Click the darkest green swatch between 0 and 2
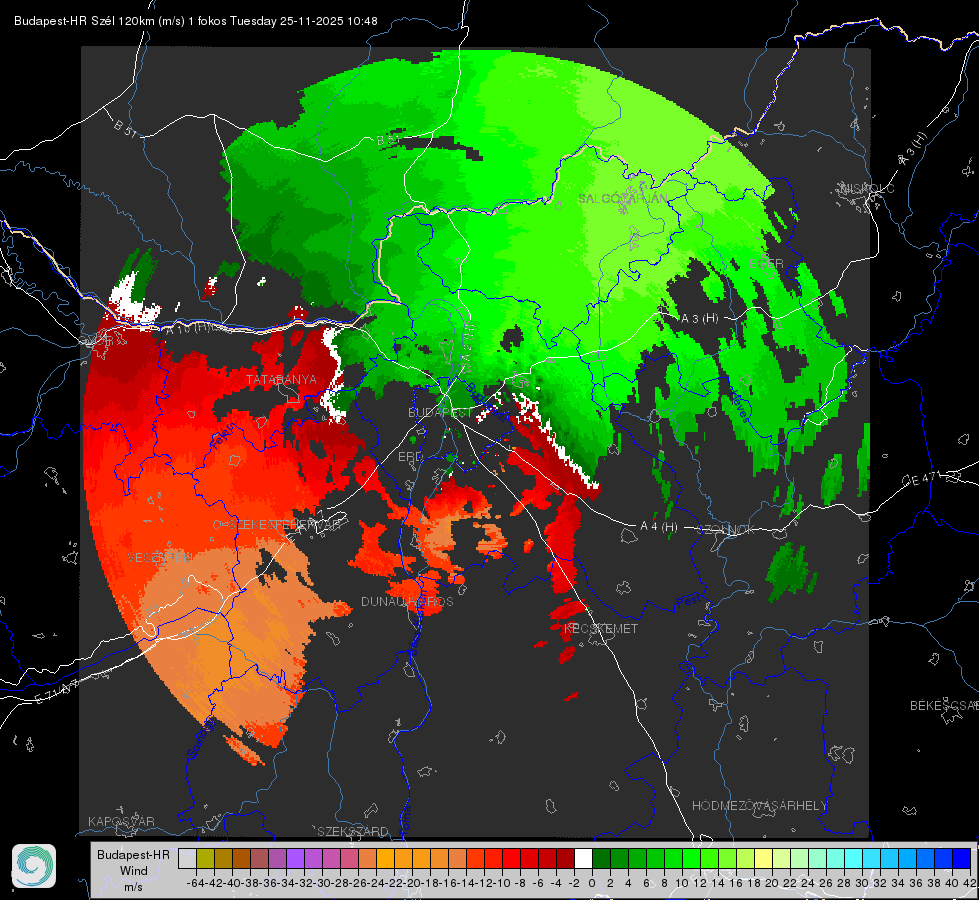 pyautogui.click(x=601, y=859)
